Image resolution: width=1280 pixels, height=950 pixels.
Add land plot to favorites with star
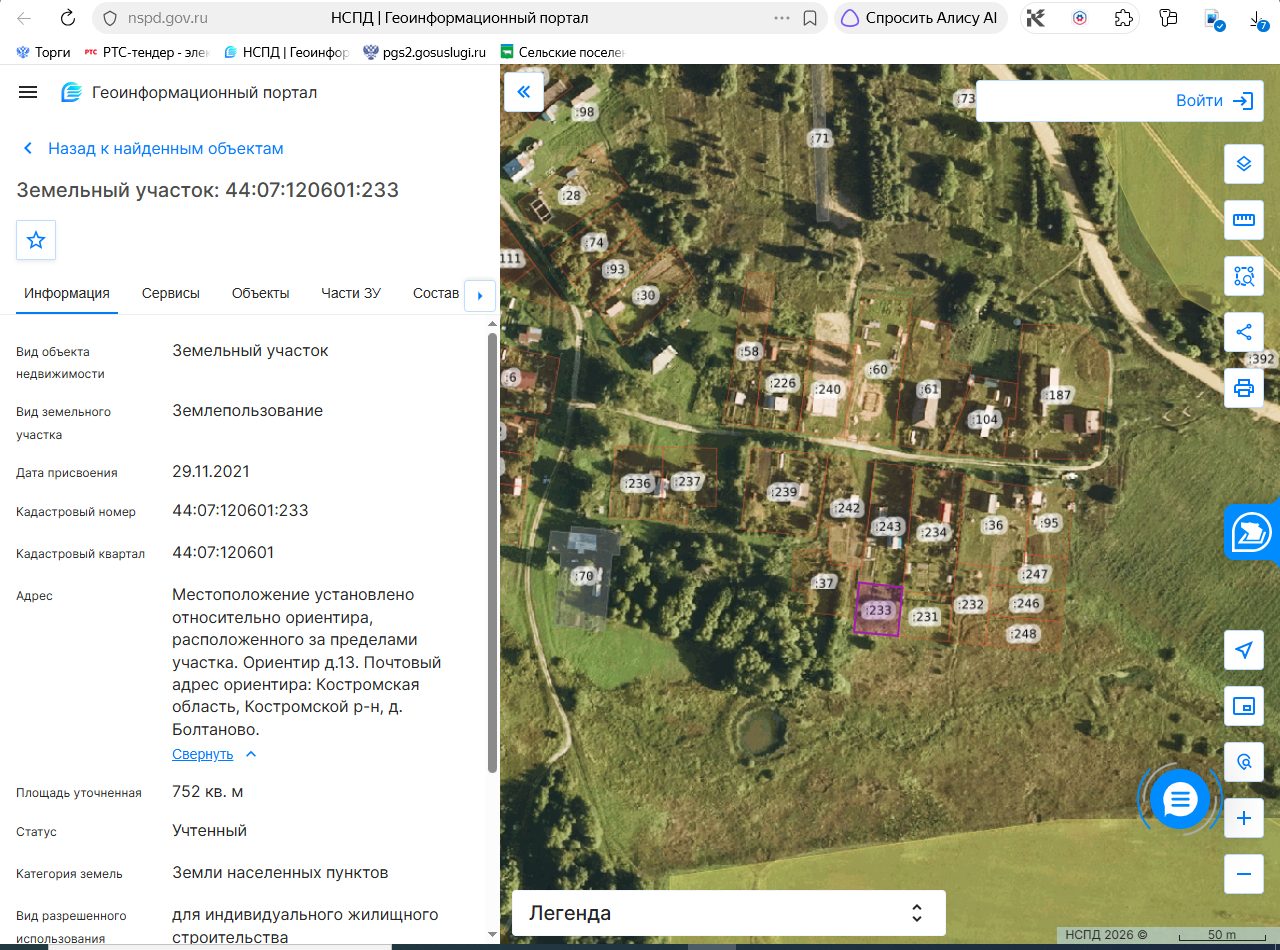click(x=36, y=240)
